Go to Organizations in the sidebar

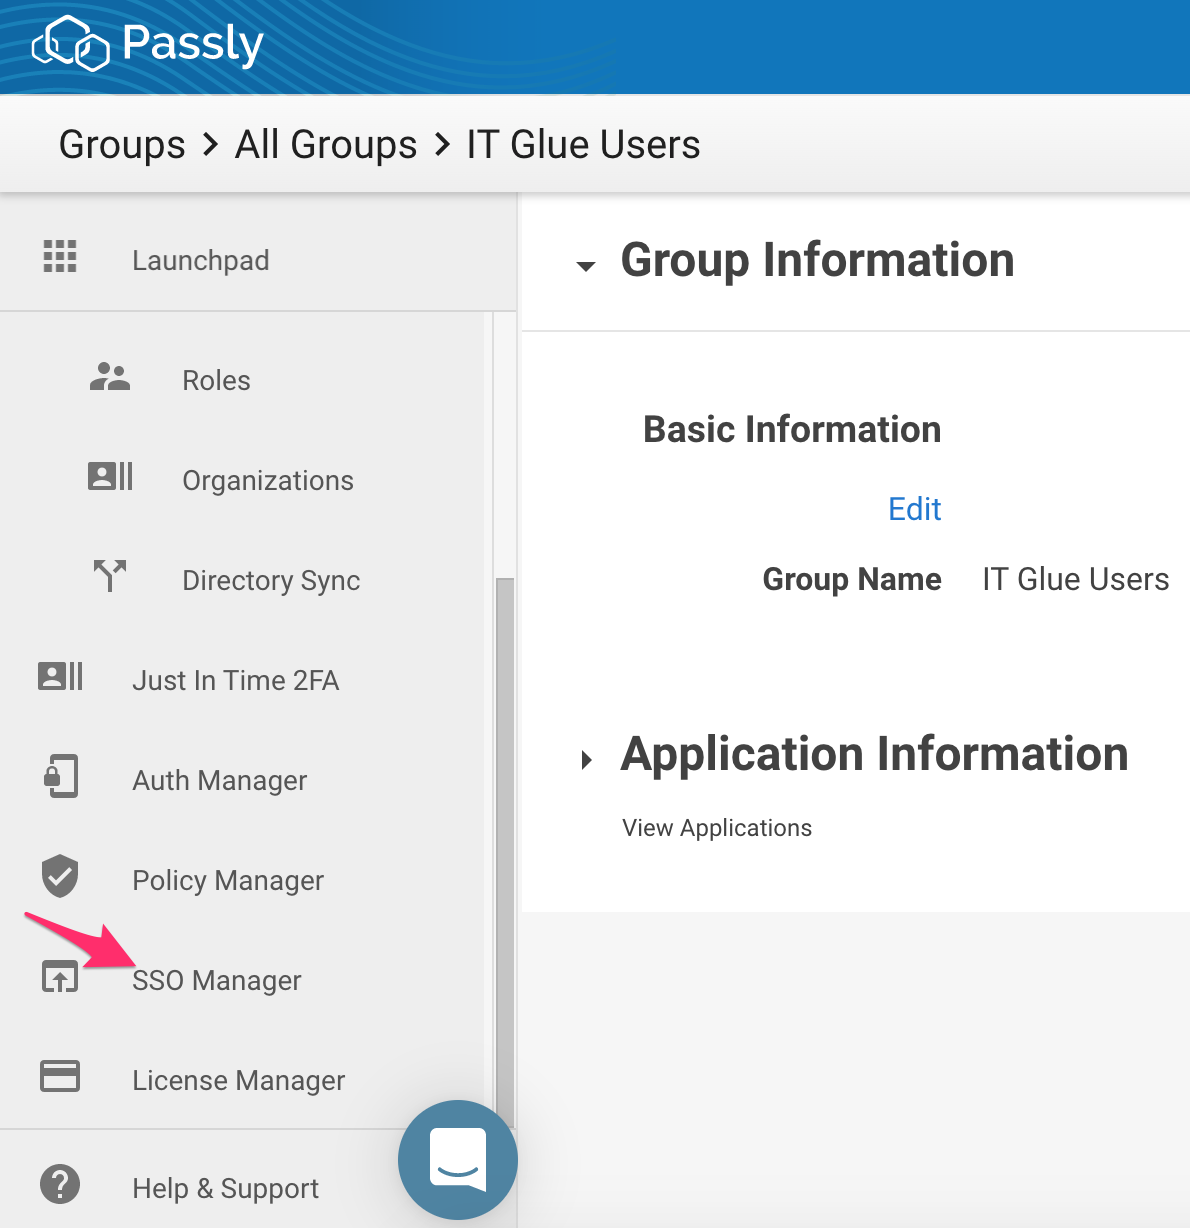pyautogui.click(x=268, y=481)
